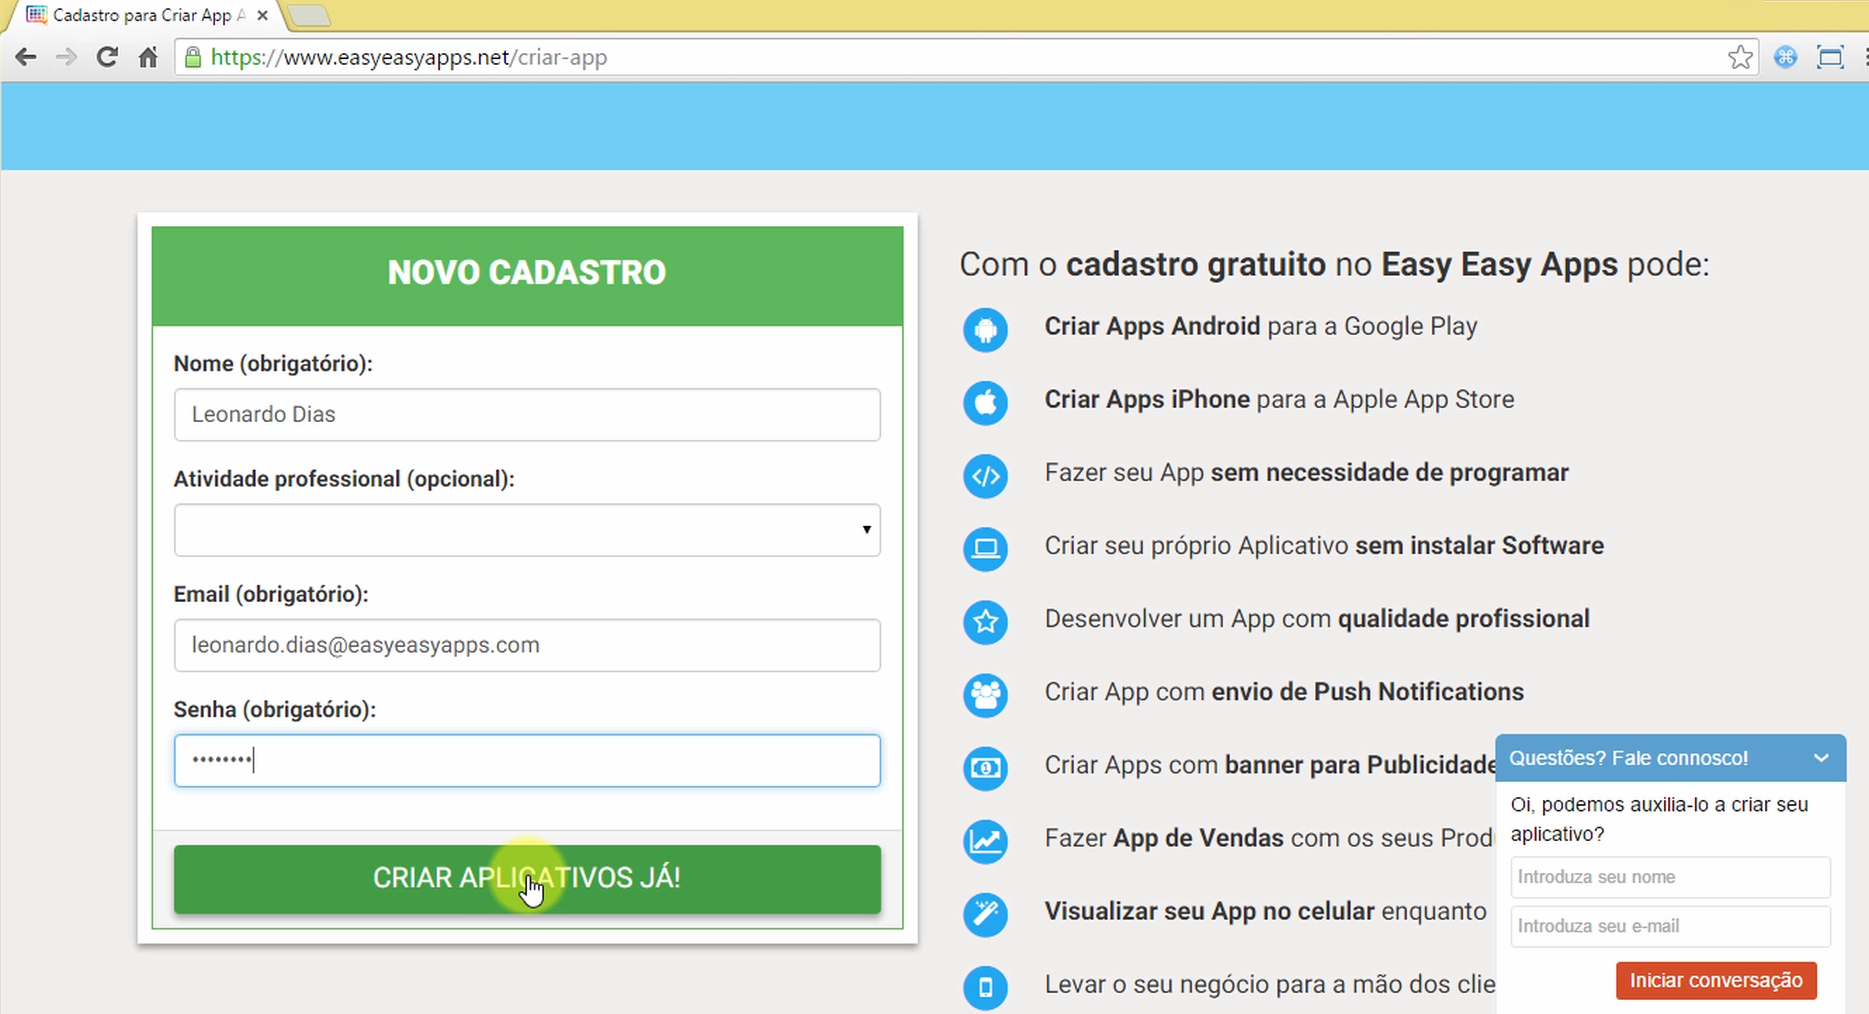1869x1014 pixels.
Task: Click the padlock icon in address bar
Action: point(192,57)
